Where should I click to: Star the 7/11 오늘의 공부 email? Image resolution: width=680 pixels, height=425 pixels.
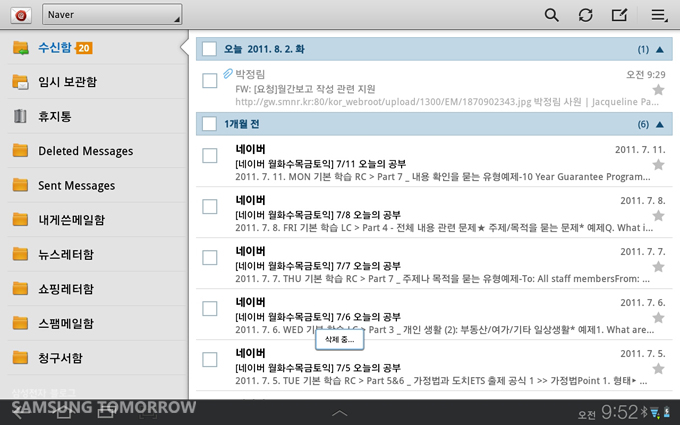658,165
